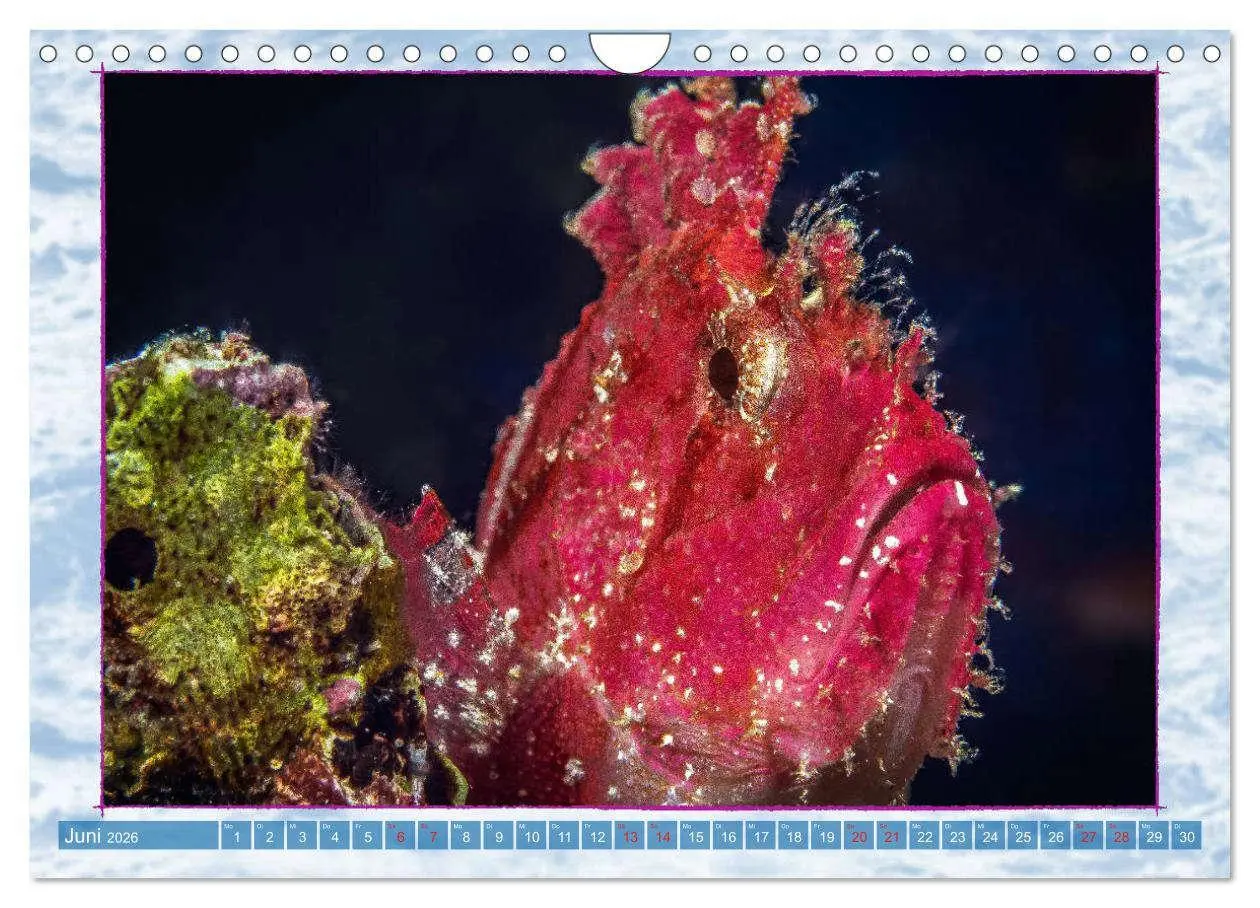The image size is (1260, 908).
Task: Choose day 24 in the calendar row
Action: 989,837
